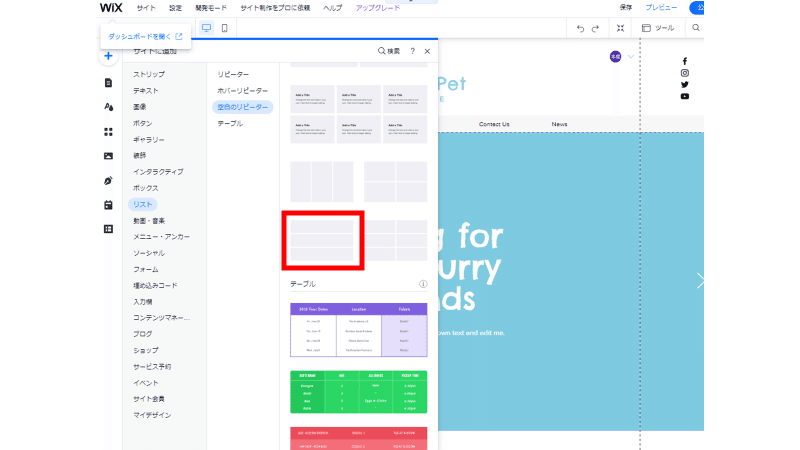
Task: Open サイト制作をプロに依頼 menu
Action: click(x=276, y=8)
